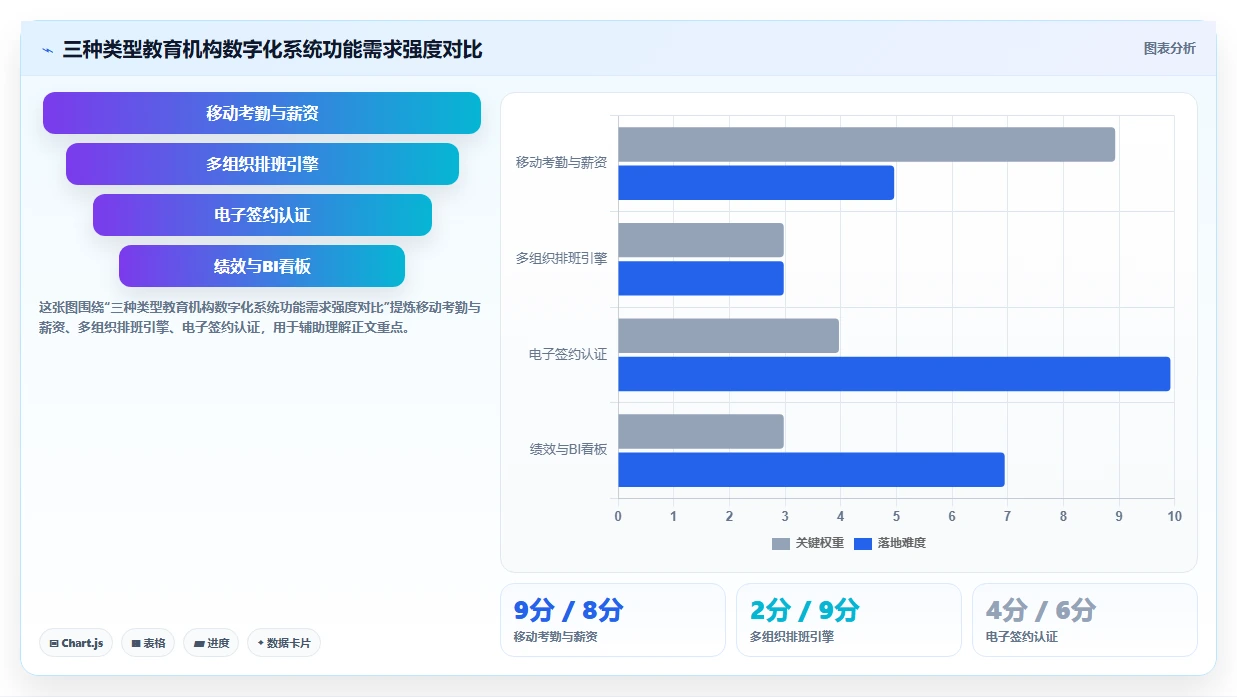
Task: Click the 移动考勤与薪资 y-axis label
Action: pyautogui.click(x=561, y=163)
